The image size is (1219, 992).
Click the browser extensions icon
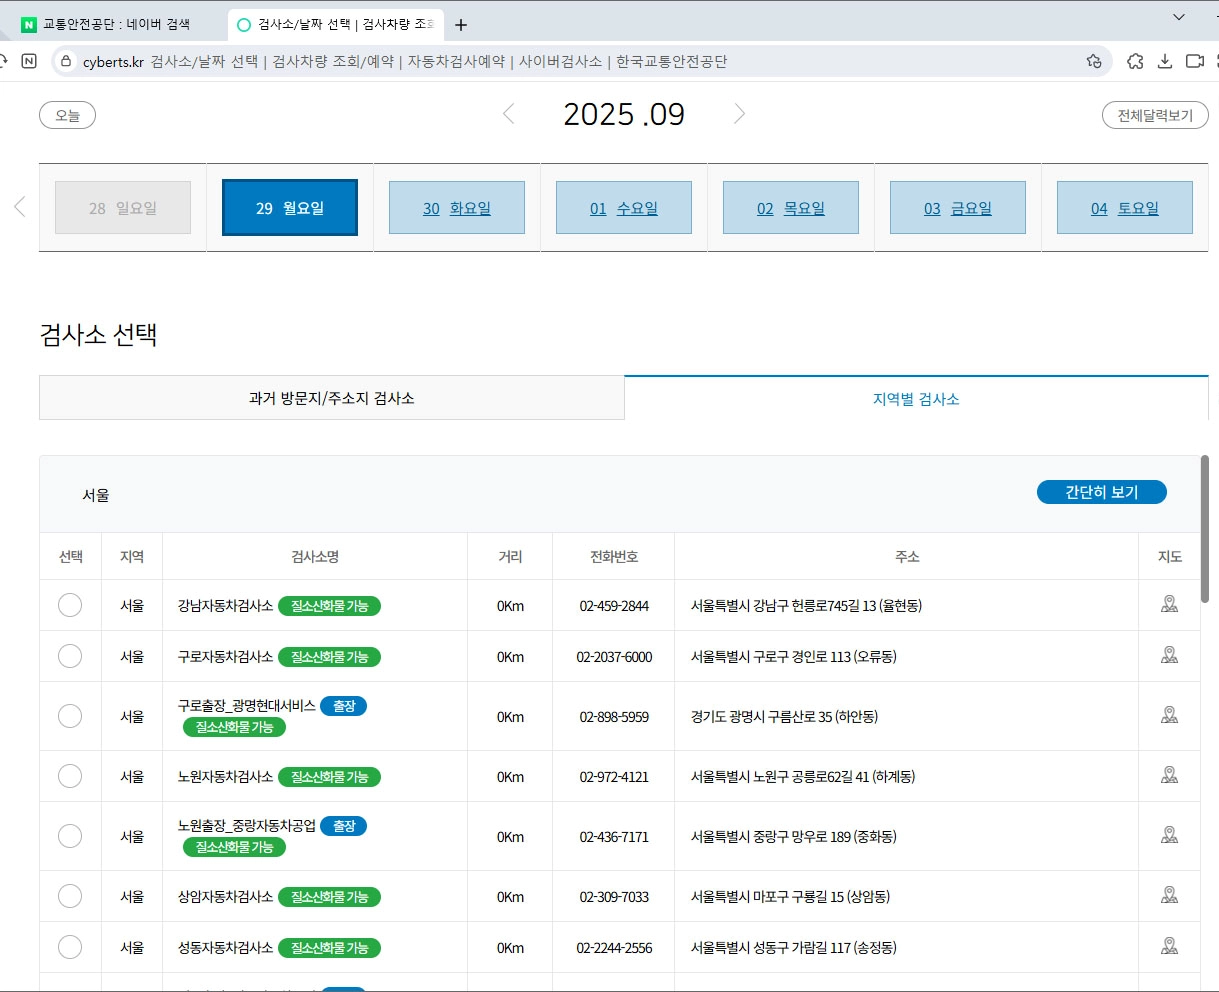[x=1135, y=61]
